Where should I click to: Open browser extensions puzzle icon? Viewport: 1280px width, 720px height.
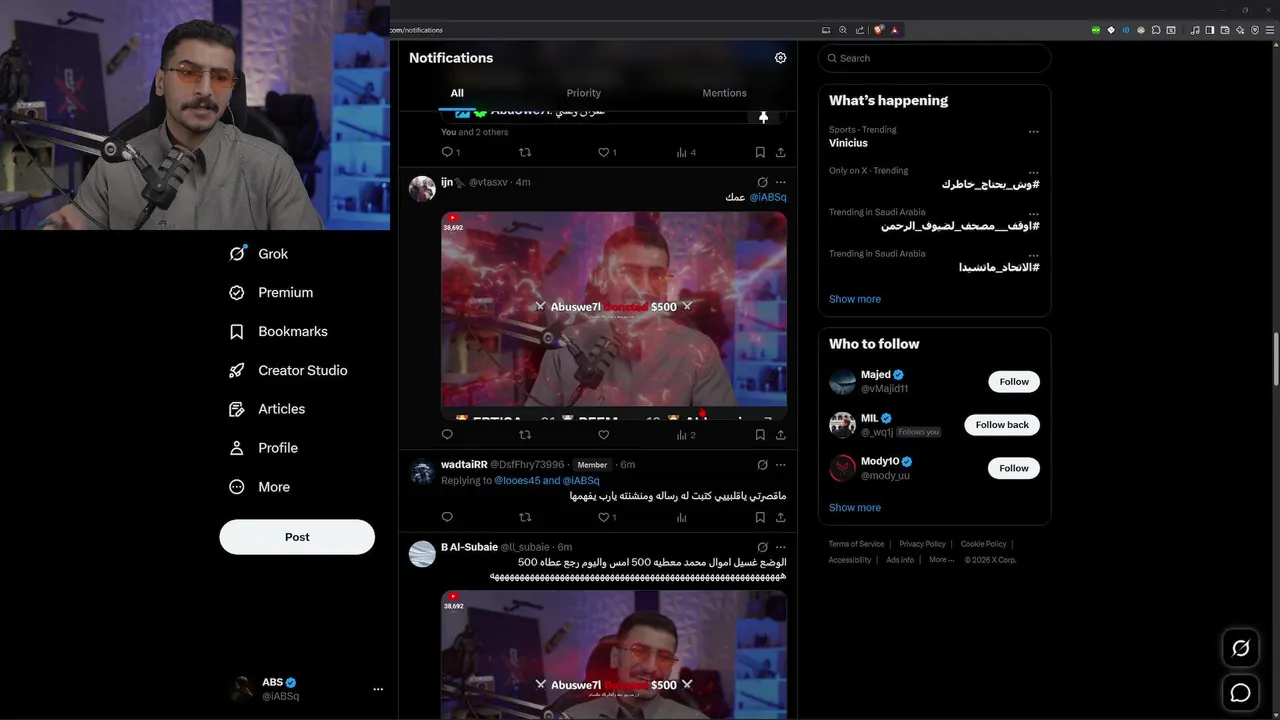(1154, 30)
